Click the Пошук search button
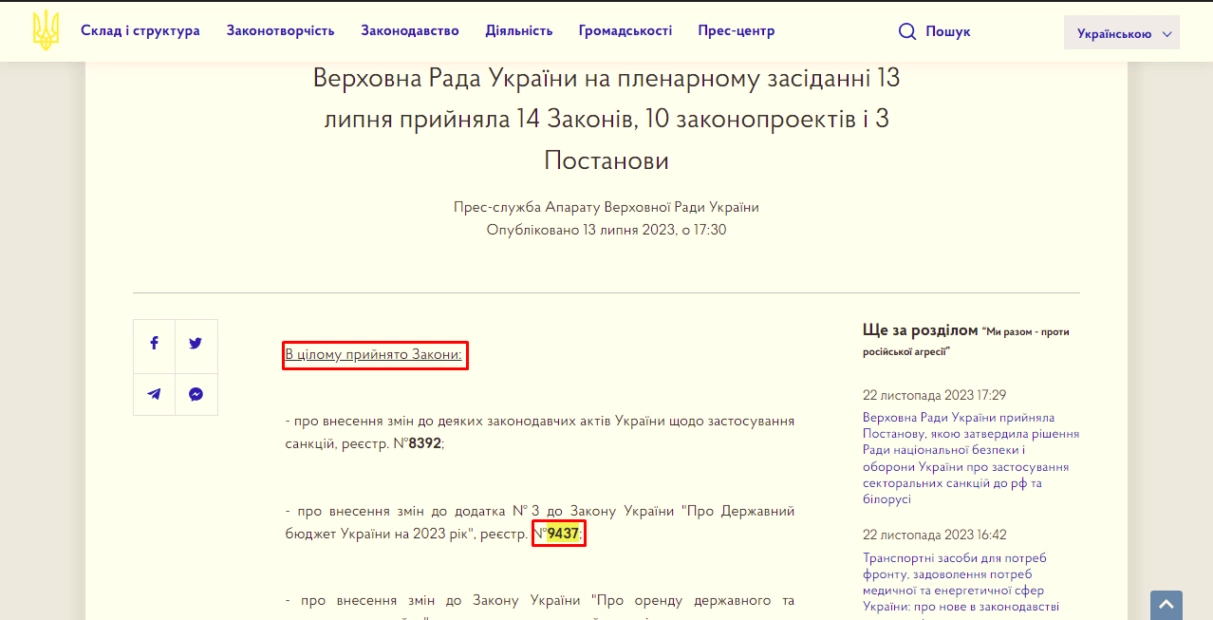The height and width of the screenshot is (620, 1213). [x=934, y=31]
